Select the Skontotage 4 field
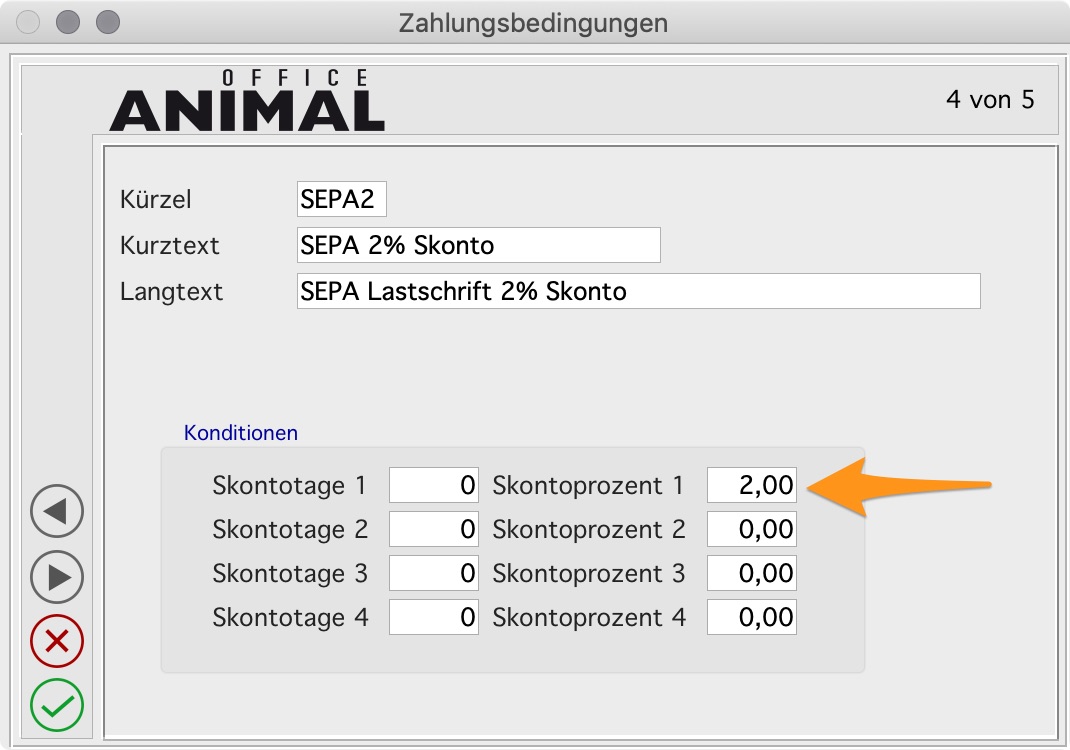The width and height of the screenshot is (1070, 750). 434,617
